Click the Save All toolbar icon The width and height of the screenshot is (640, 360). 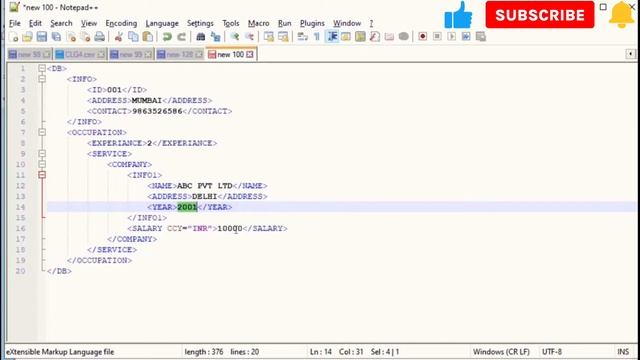[56, 37]
